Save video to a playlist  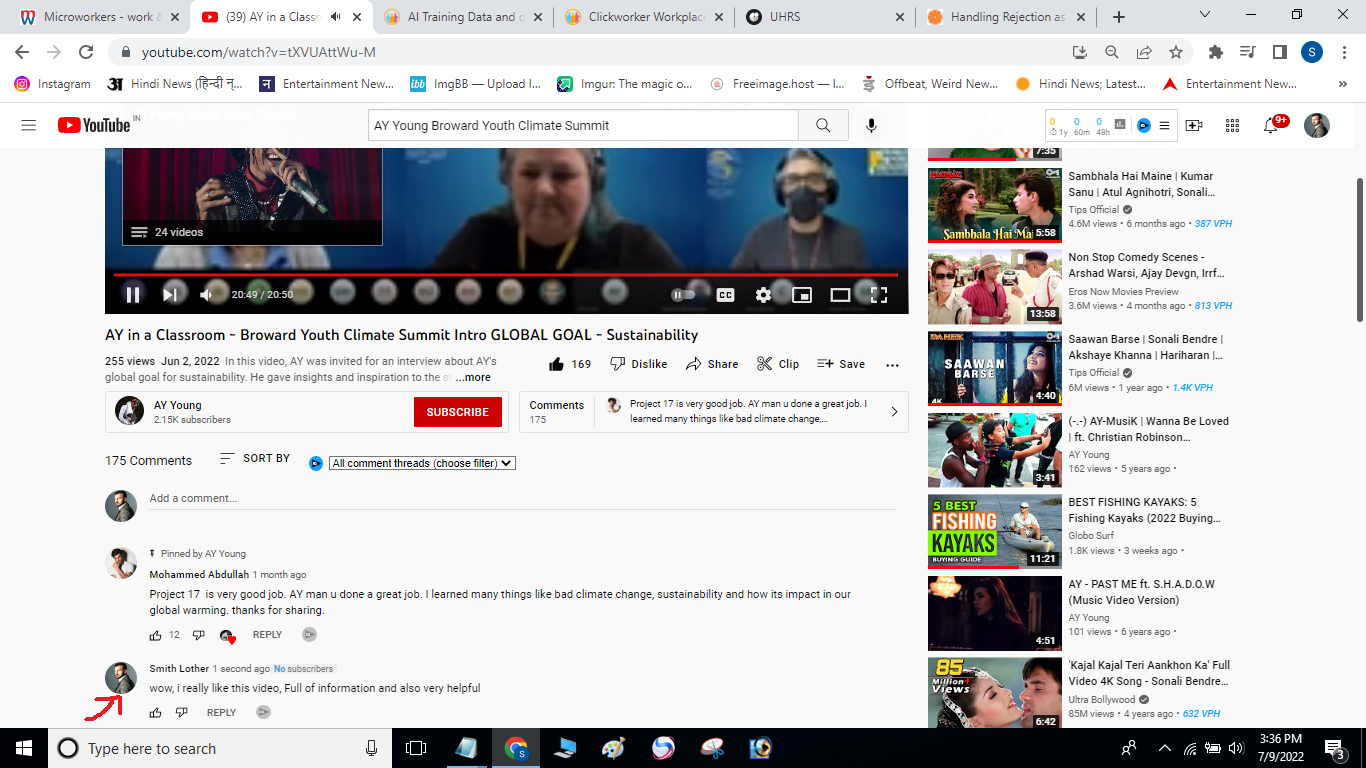pyautogui.click(x=841, y=364)
